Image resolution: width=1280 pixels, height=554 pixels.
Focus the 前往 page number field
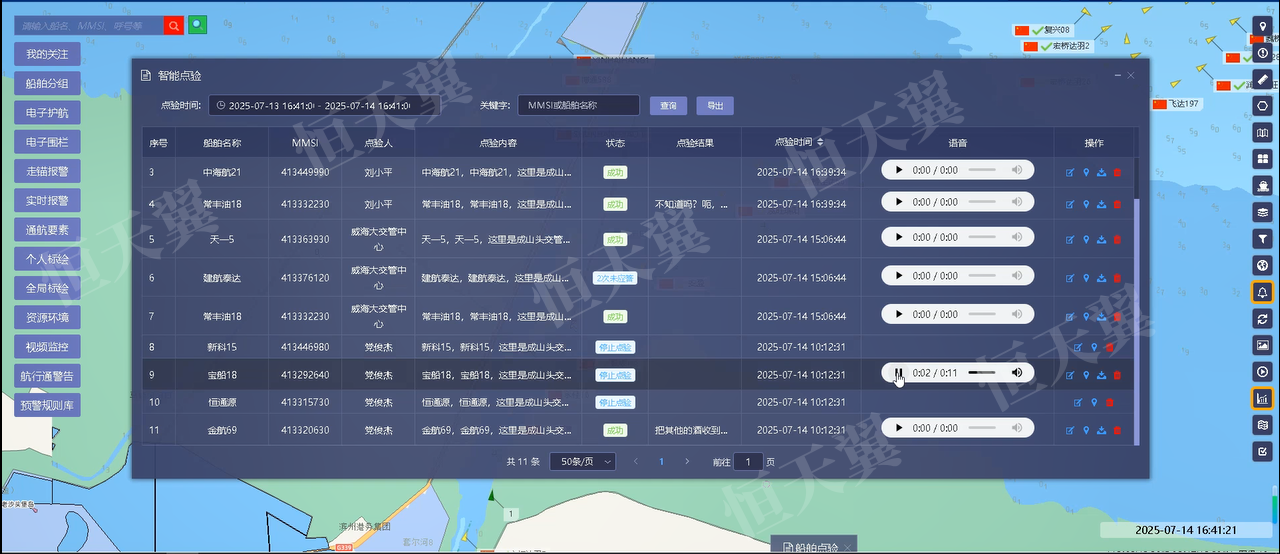click(748, 462)
